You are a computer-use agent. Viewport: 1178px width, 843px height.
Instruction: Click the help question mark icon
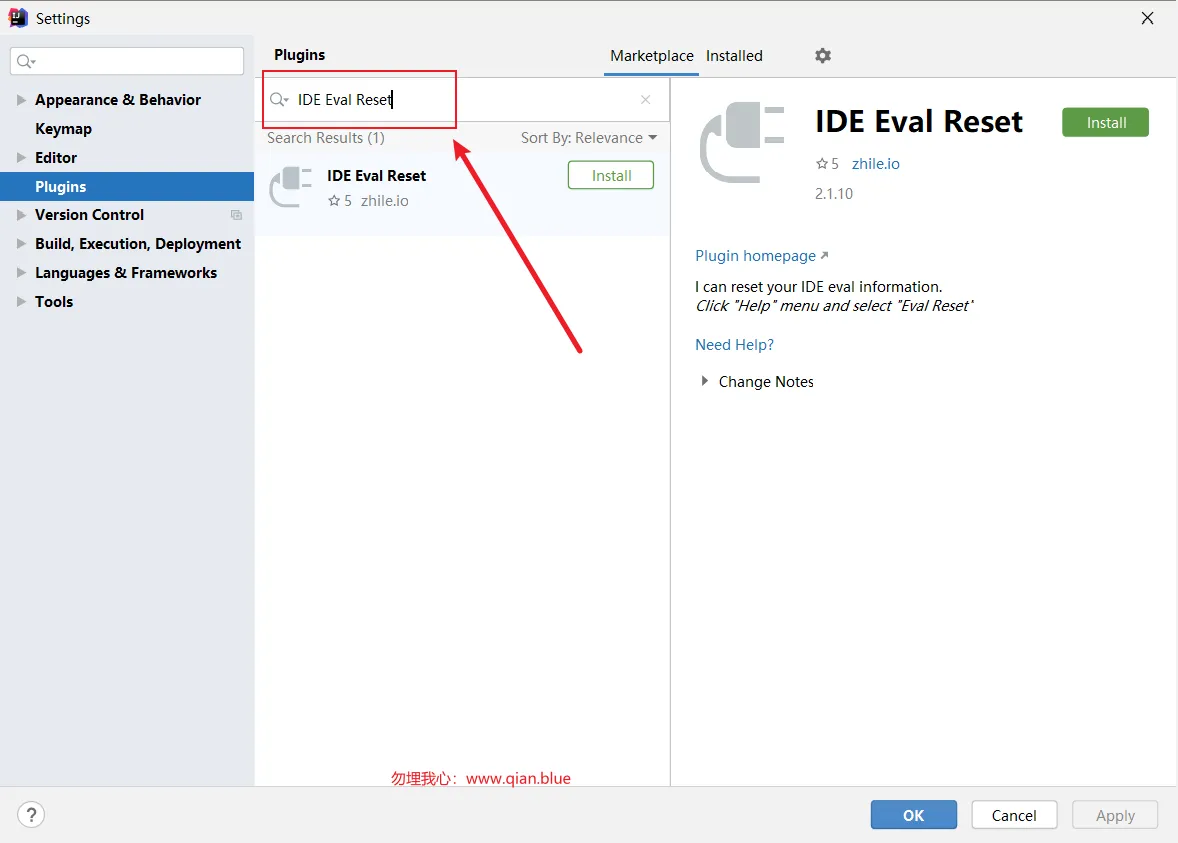31,814
